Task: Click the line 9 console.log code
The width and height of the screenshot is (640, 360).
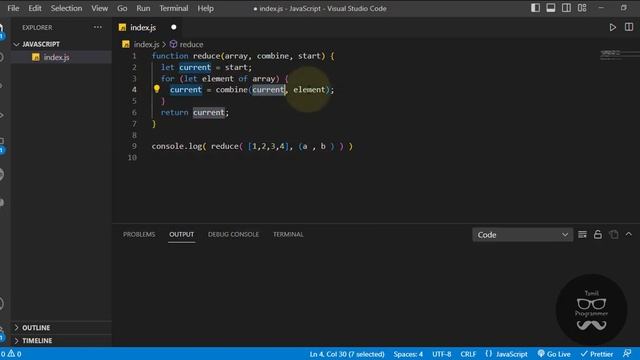Action: click(252, 146)
